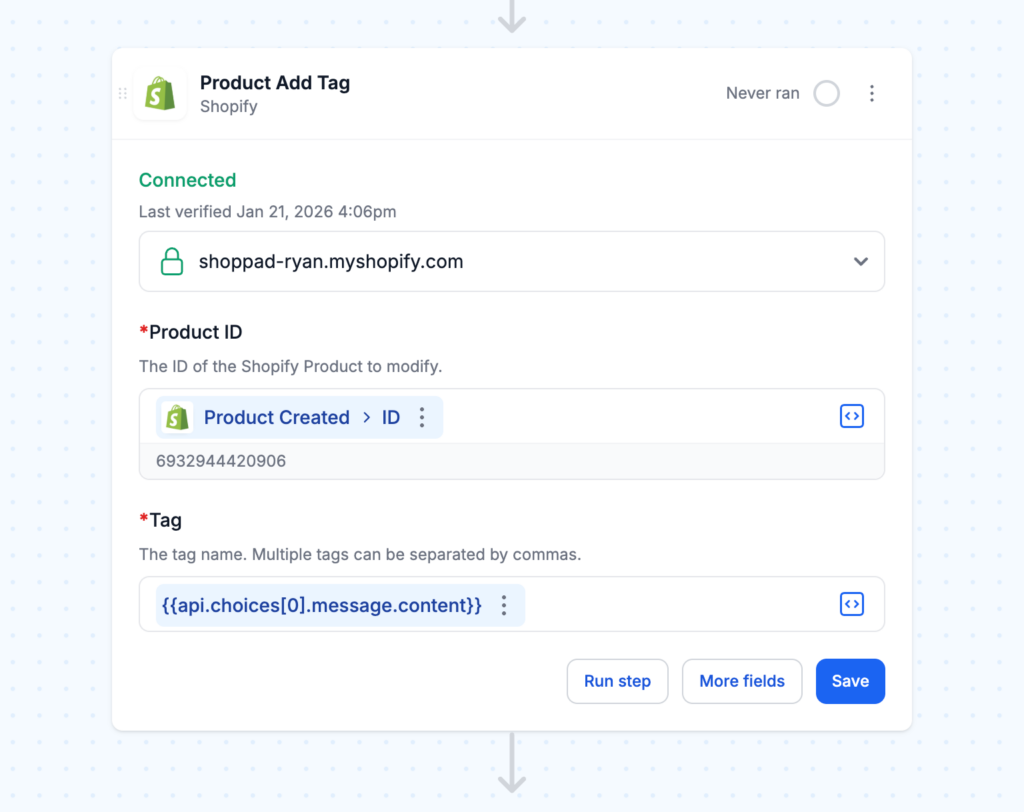Image resolution: width=1024 pixels, height=812 pixels.
Task: Toggle connection status via Connected label
Action: [187, 180]
